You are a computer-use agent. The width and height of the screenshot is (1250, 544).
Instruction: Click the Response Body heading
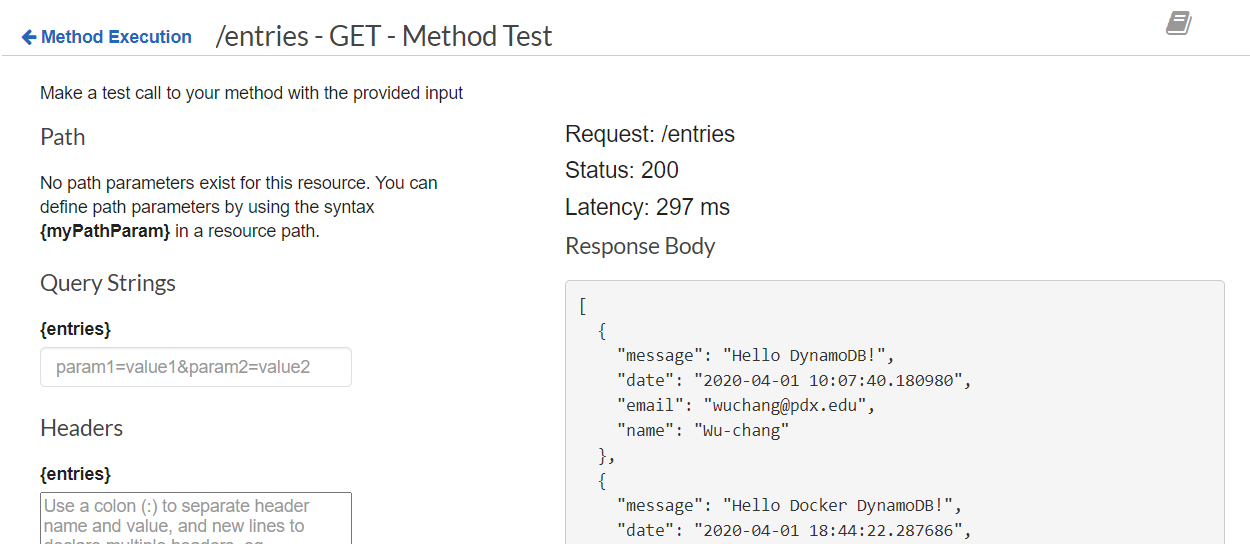click(x=640, y=246)
